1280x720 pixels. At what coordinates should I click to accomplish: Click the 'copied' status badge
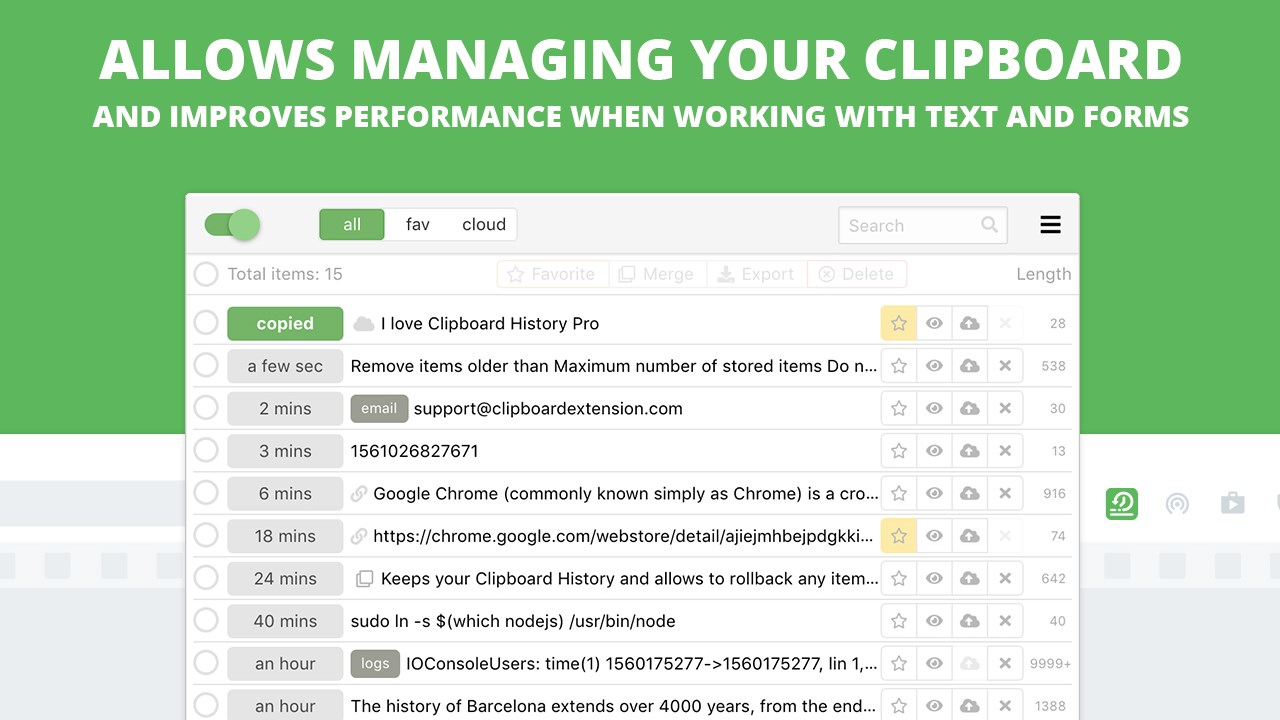point(285,323)
